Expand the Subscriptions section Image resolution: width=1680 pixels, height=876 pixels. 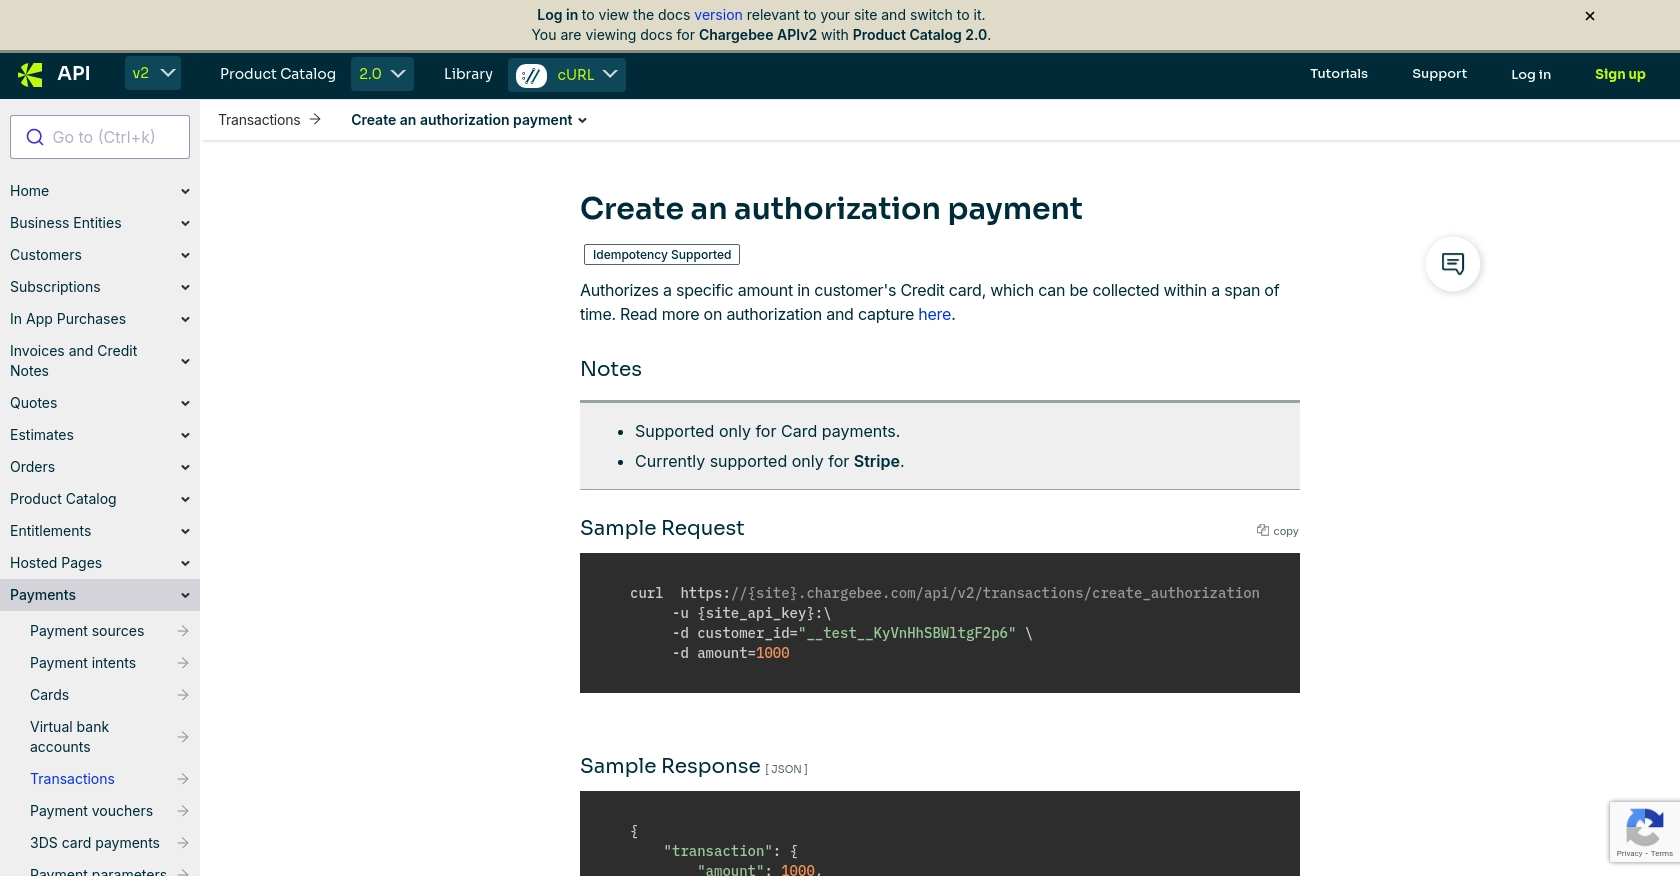[x=185, y=287]
